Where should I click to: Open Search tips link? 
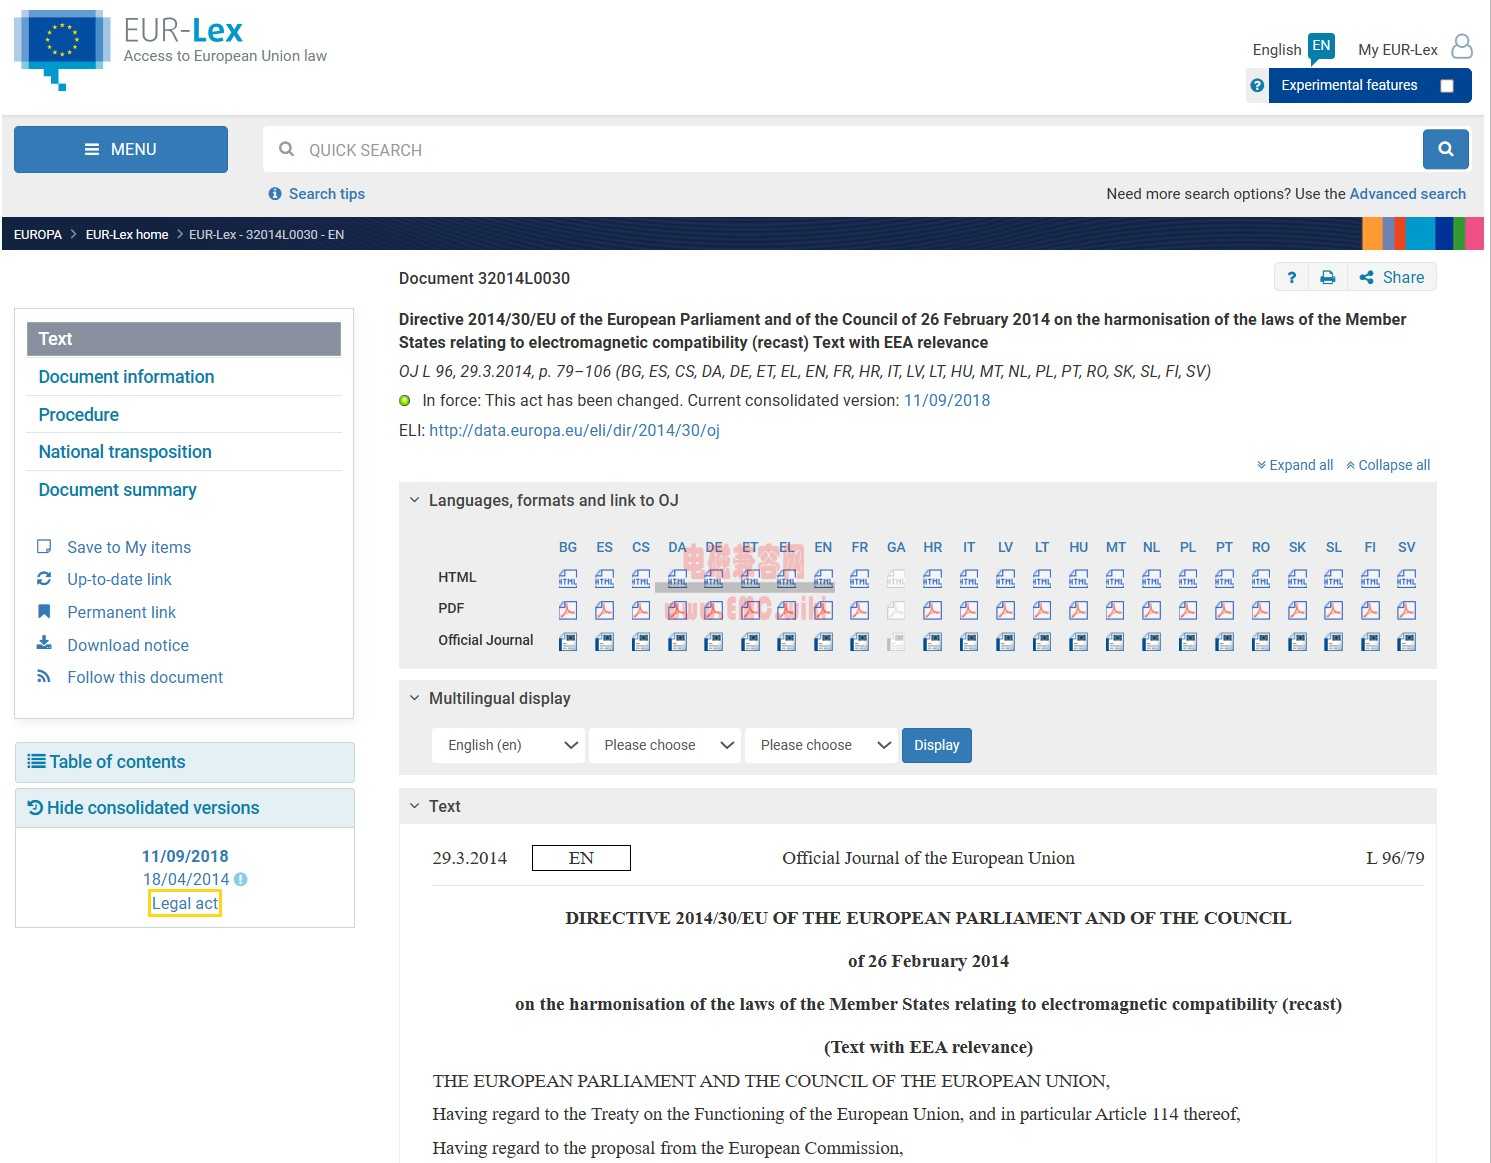click(x=317, y=194)
